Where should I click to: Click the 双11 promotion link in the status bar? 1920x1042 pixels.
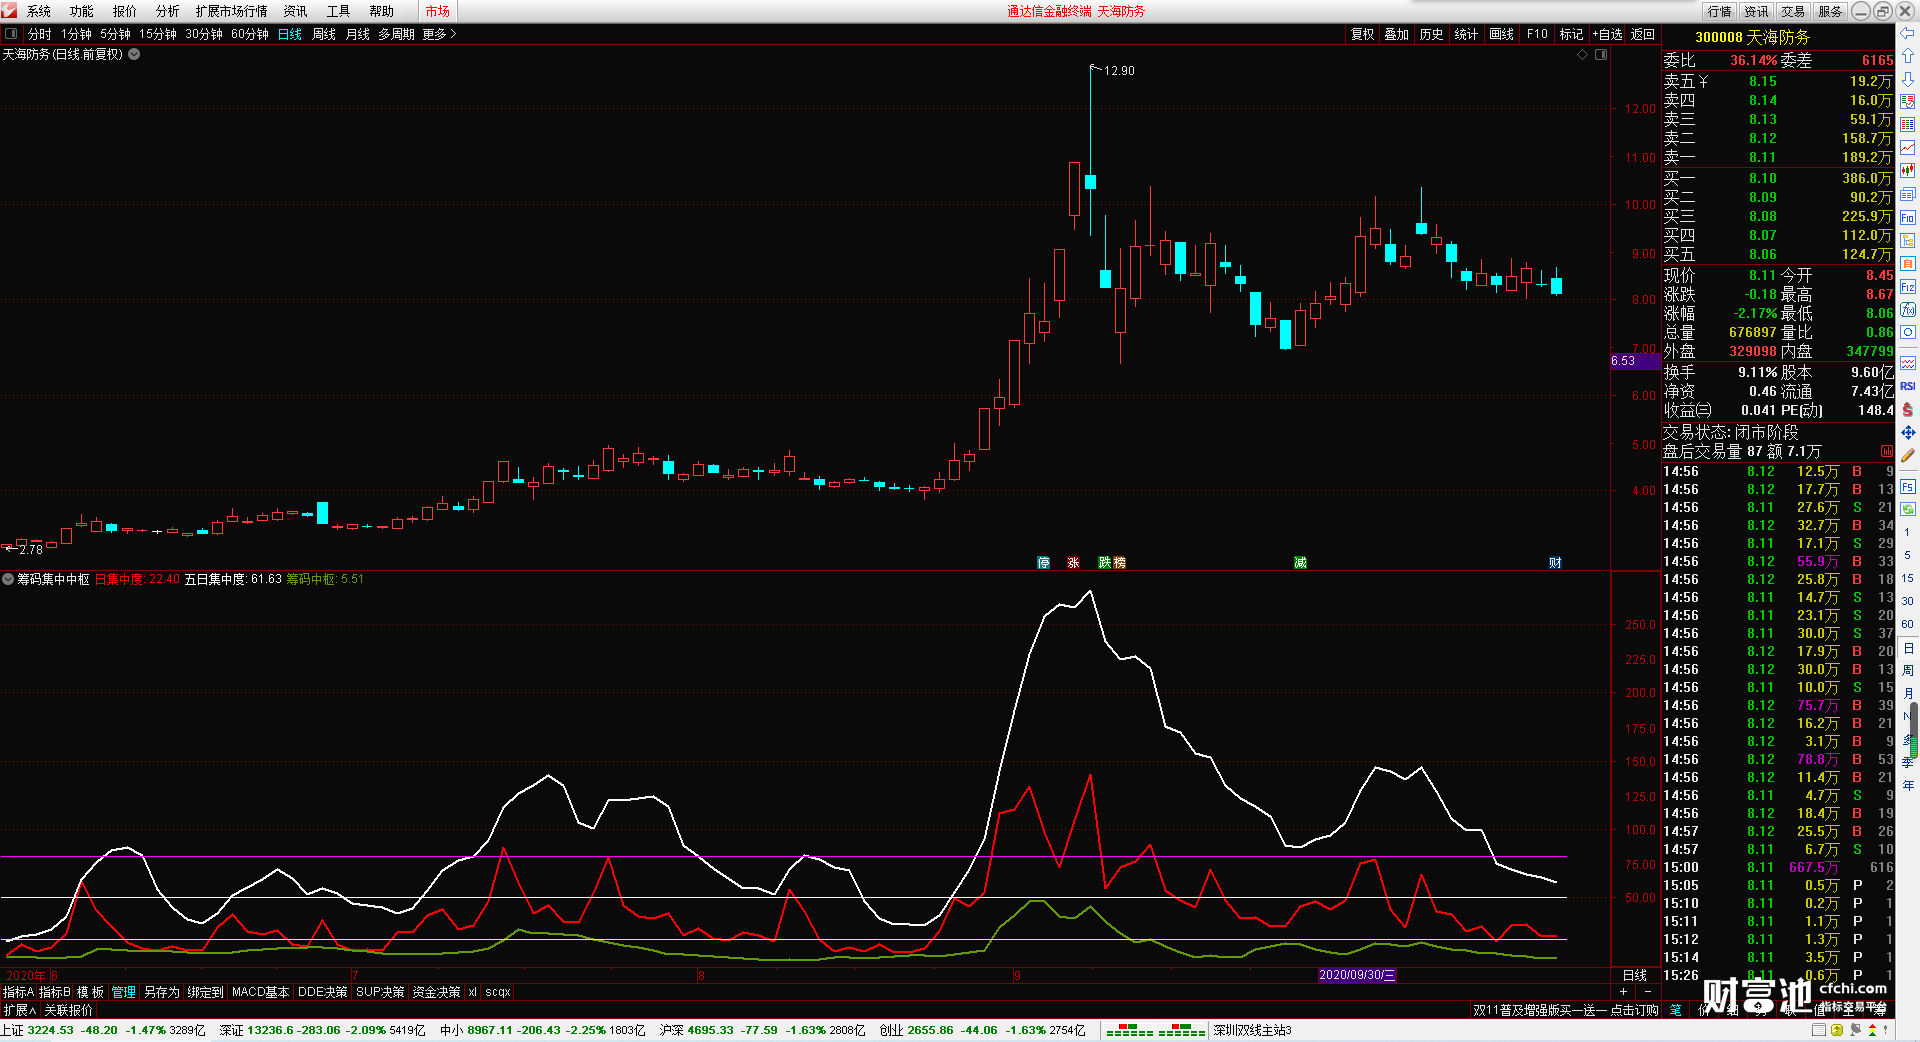(x=1565, y=1010)
